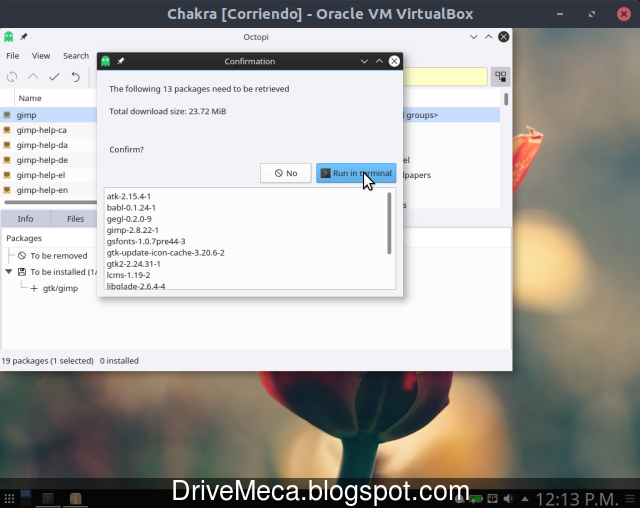This screenshot has width=640, height=508.
Task: Select gtk-update-icon-cache-3.20.6-2 in the list
Action: pyautogui.click(x=165, y=253)
